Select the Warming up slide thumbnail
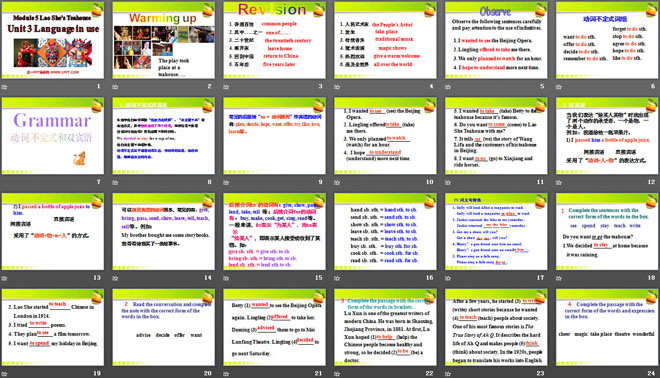This screenshot has height=378, width=660. 164,40
